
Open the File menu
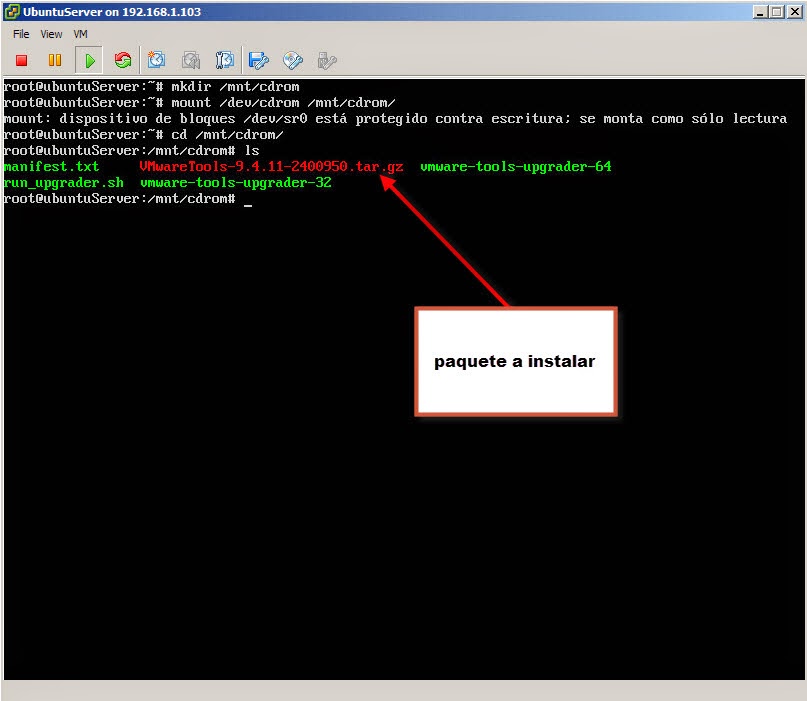pos(21,34)
